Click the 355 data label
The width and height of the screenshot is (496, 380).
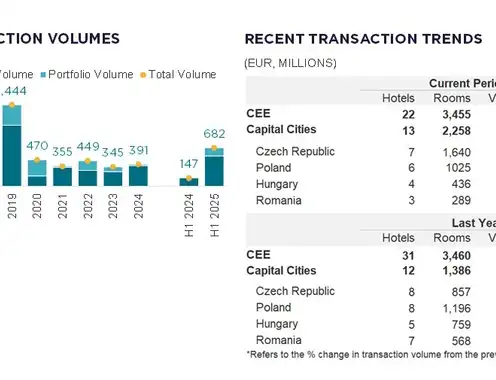(x=62, y=152)
